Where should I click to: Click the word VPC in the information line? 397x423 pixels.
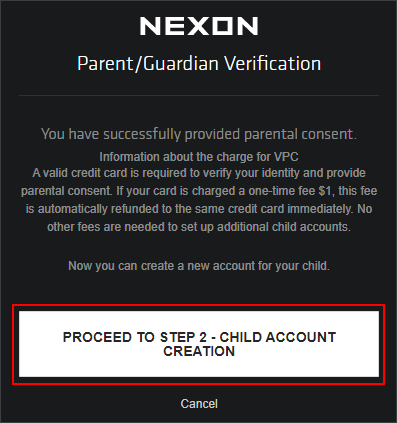286,157
